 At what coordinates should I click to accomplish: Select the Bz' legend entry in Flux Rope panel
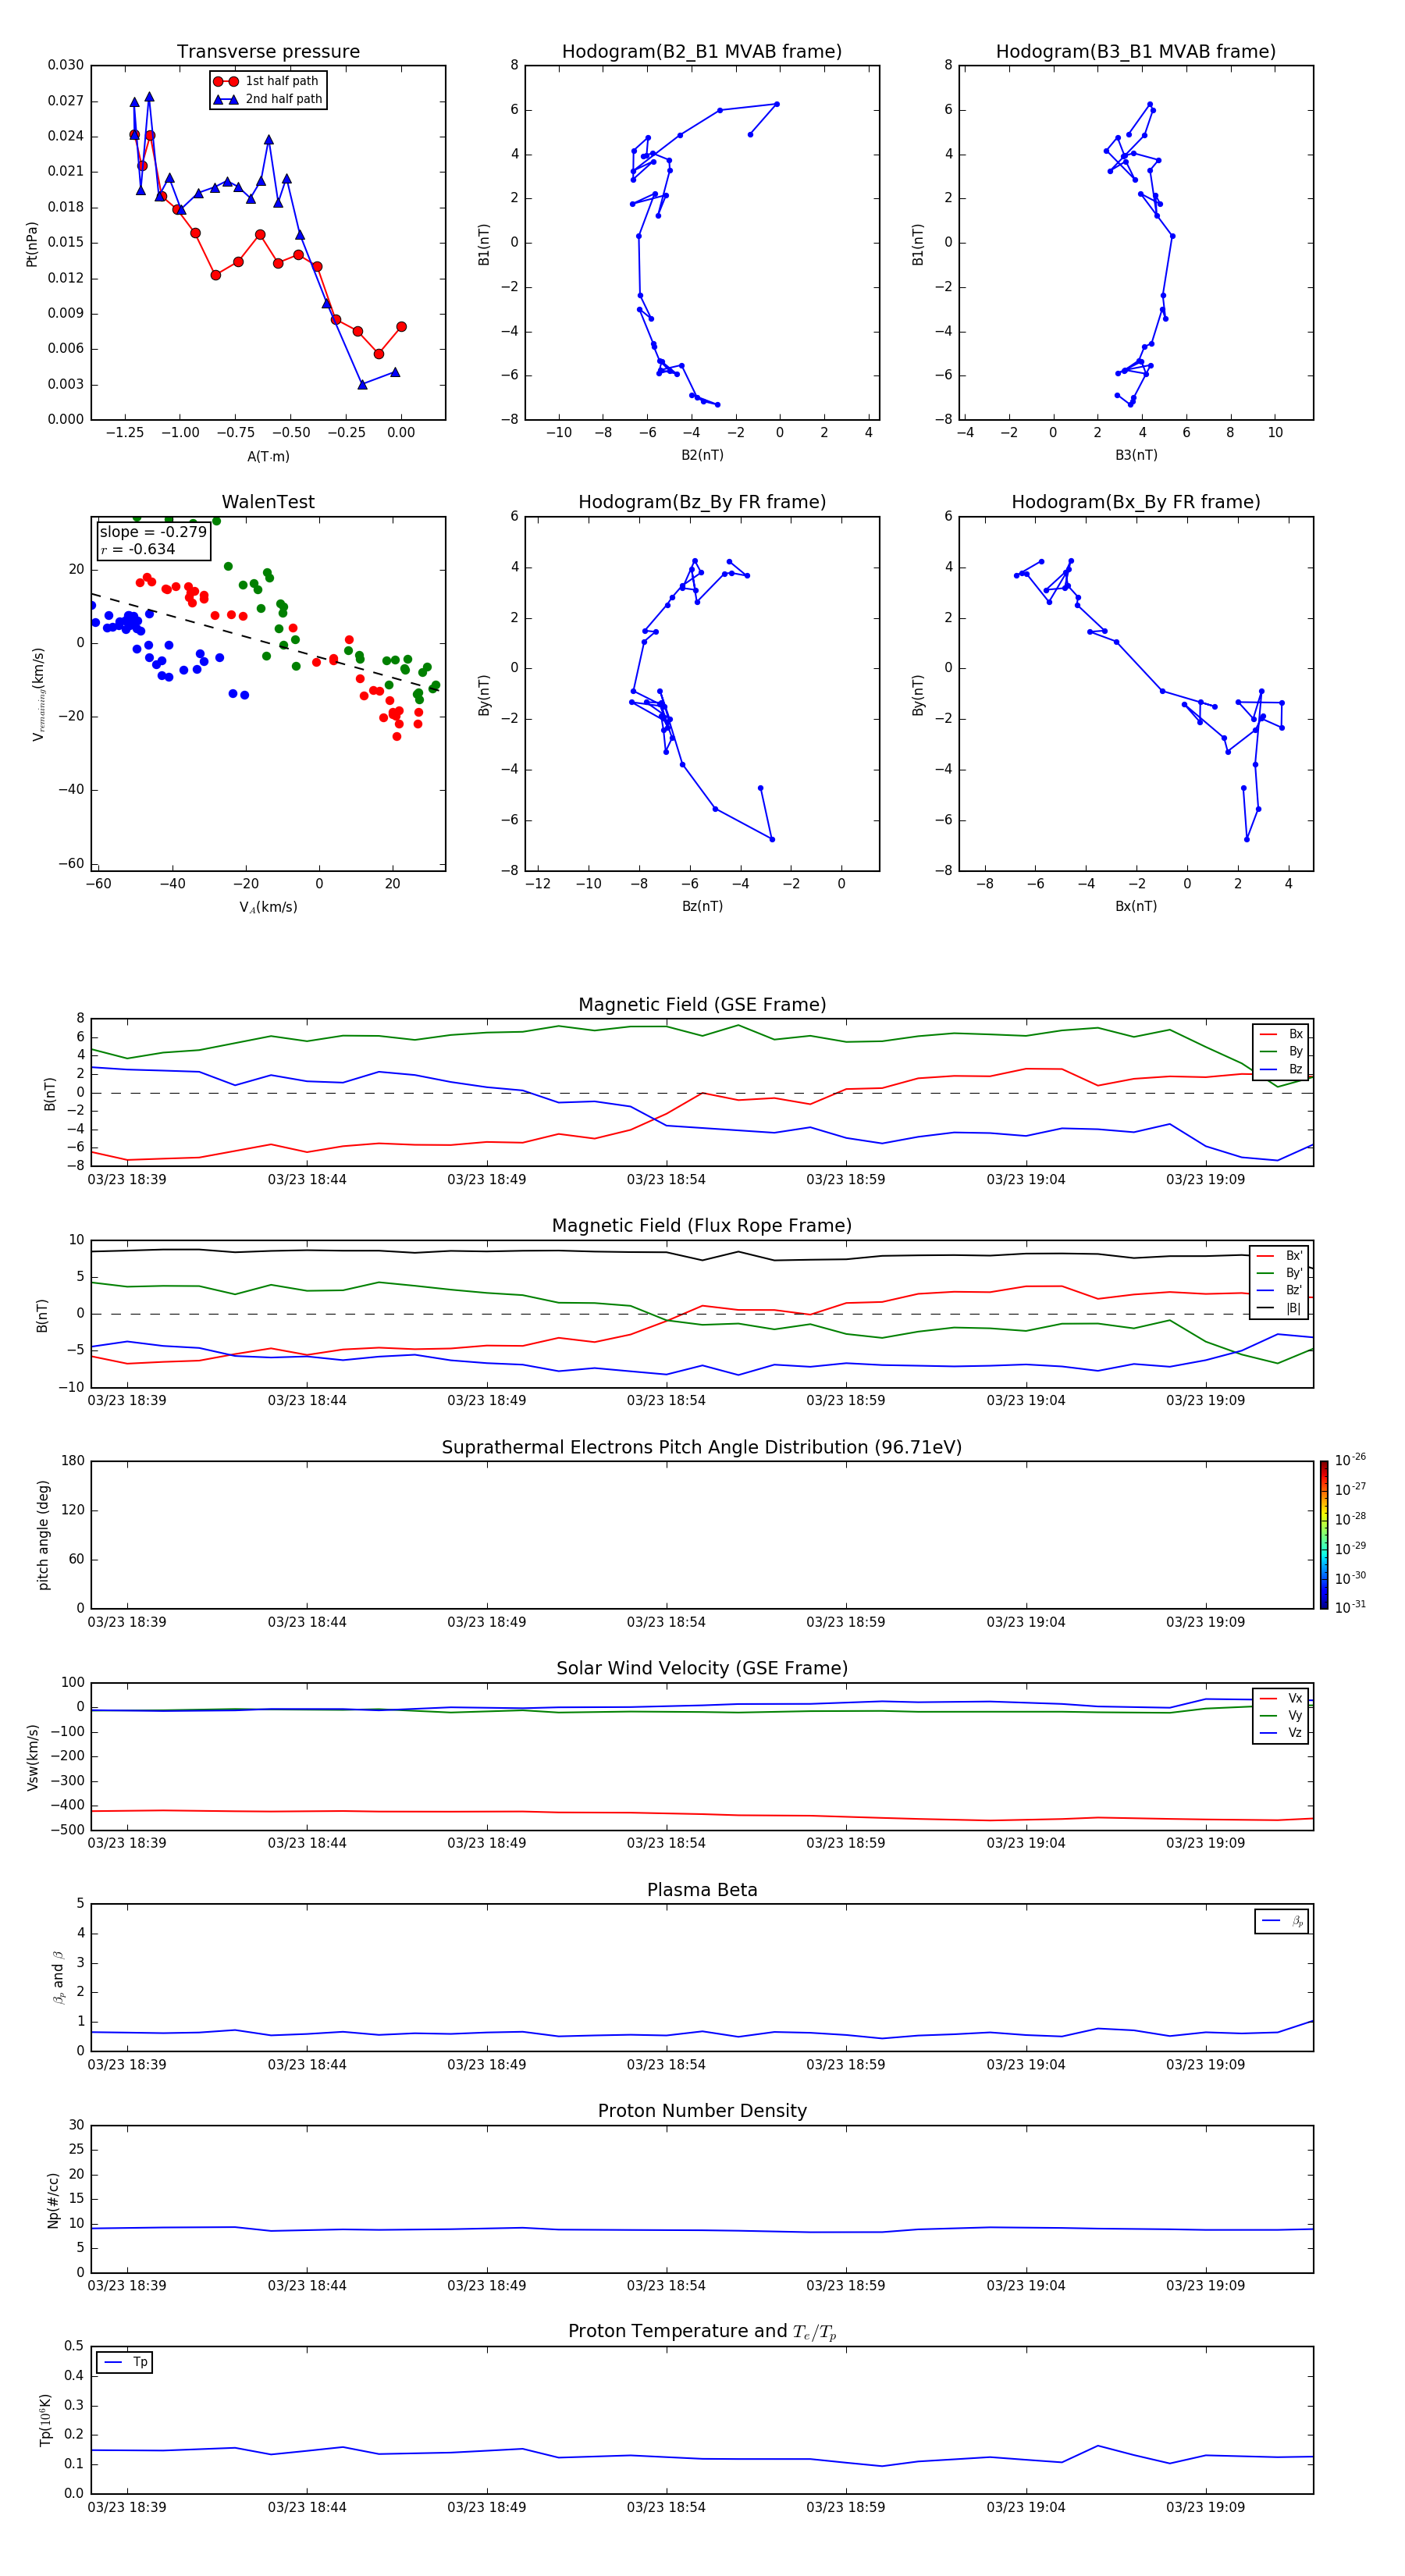[1280, 1290]
